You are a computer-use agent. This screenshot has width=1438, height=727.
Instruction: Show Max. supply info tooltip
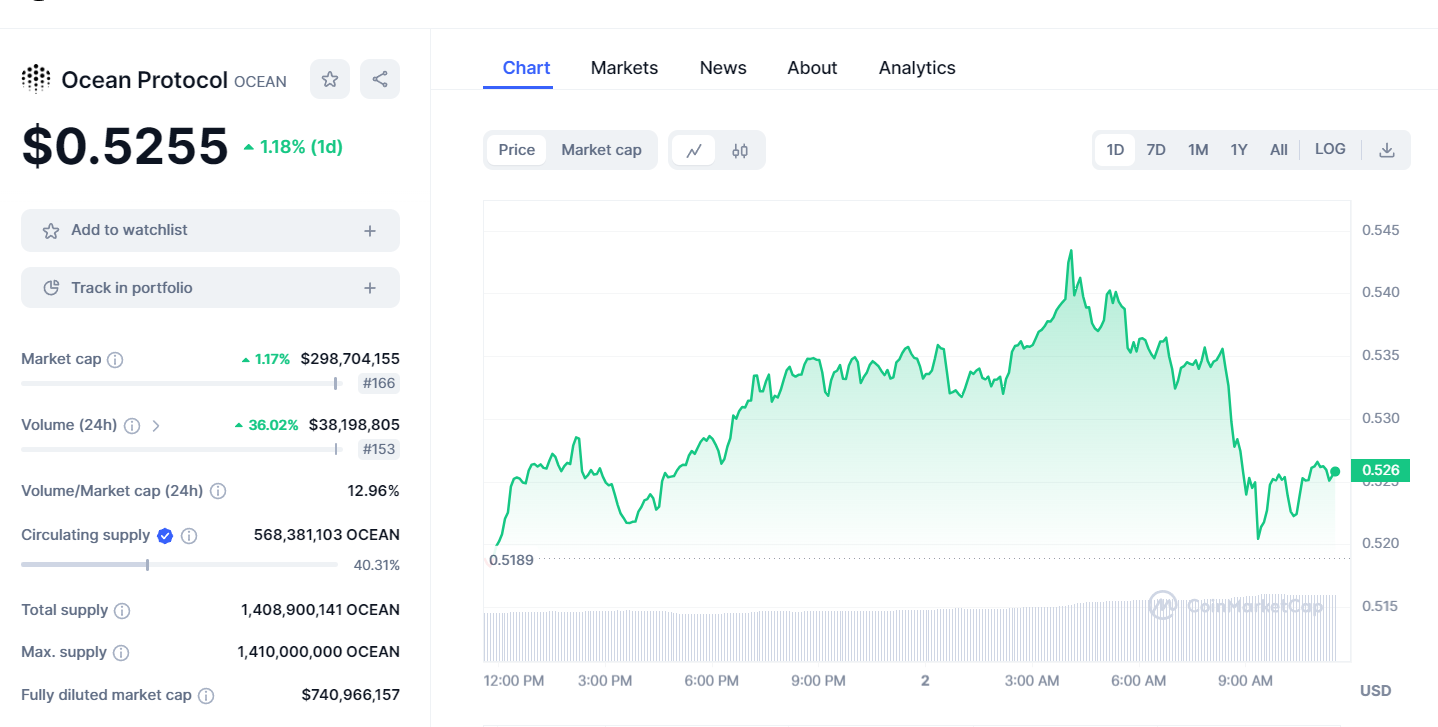[121, 652]
